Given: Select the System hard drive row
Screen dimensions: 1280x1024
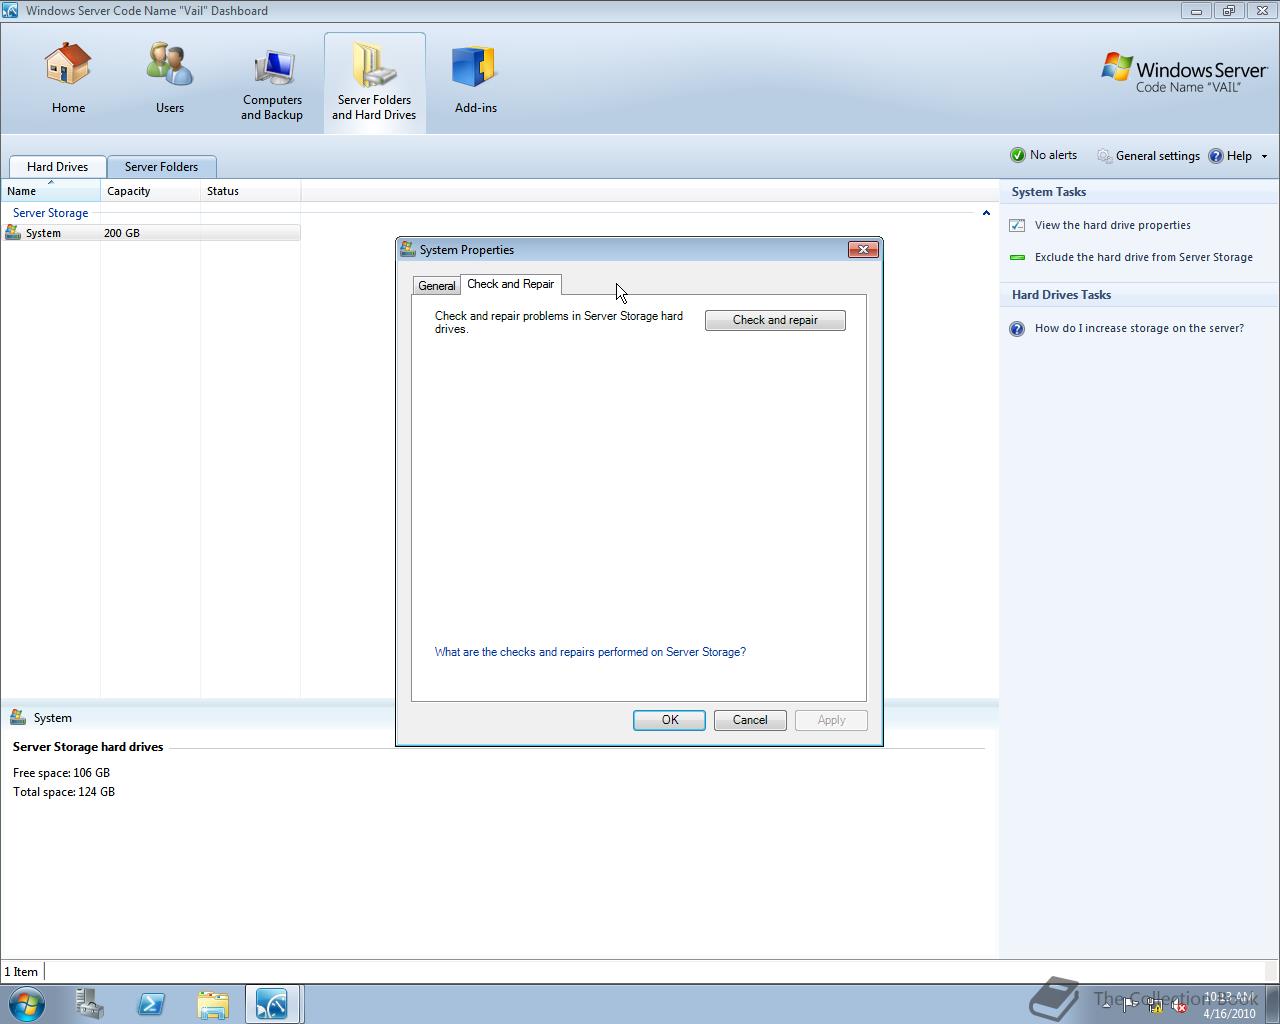Looking at the screenshot, I should pos(150,233).
